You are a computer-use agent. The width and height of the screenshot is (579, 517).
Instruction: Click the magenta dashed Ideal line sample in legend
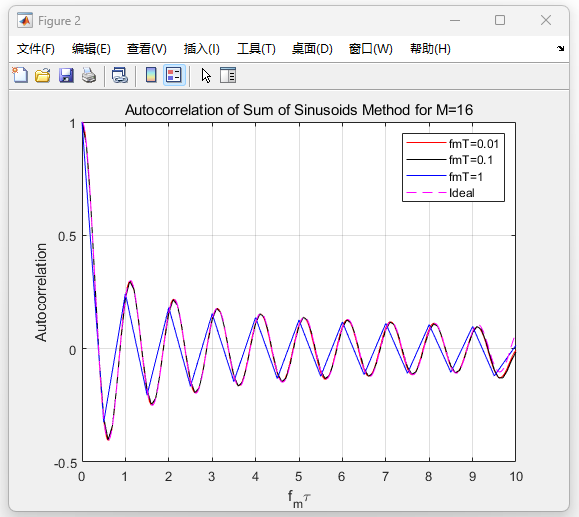426,193
